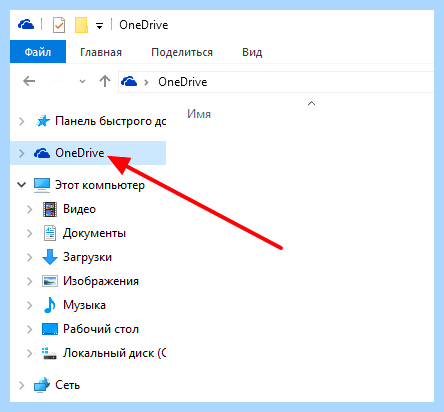Open Локальный диск in the tree
The height and width of the screenshot is (412, 444).
pos(114,353)
